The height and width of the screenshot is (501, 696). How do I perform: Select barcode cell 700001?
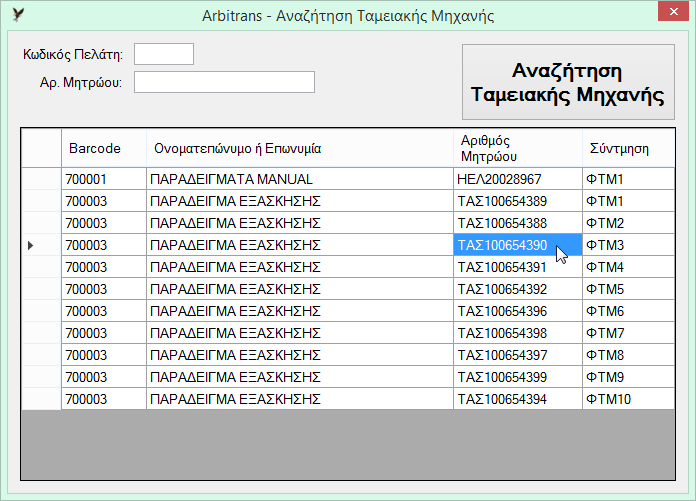point(104,179)
